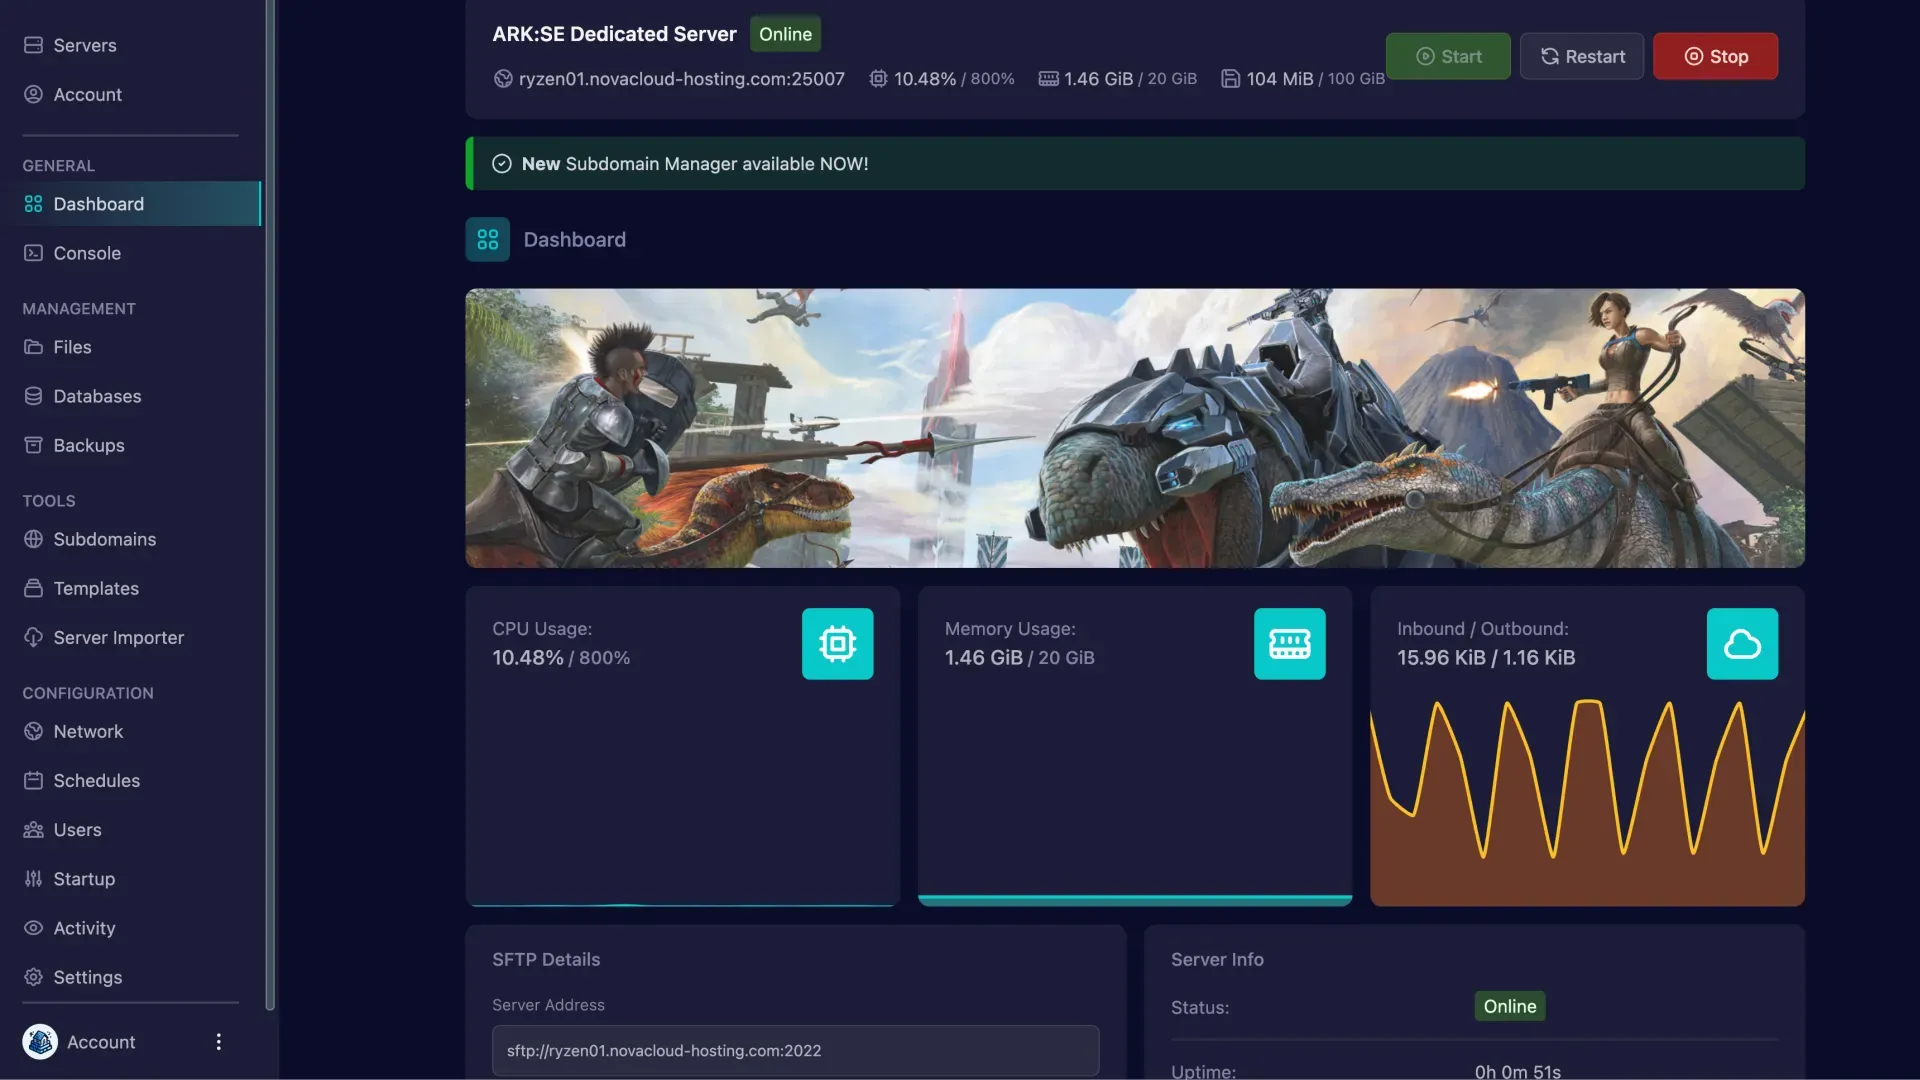The image size is (1920, 1080).
Task: Click the Server Importer cloud download icon
Action: pos(33,637)
